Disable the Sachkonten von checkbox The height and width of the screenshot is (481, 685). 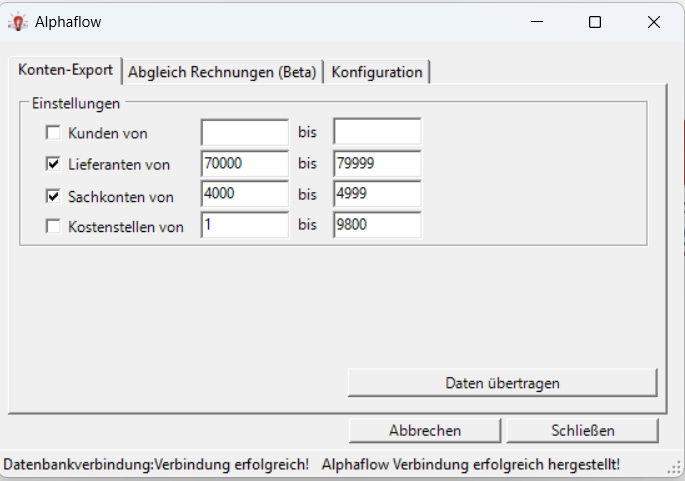click(53, 196)
